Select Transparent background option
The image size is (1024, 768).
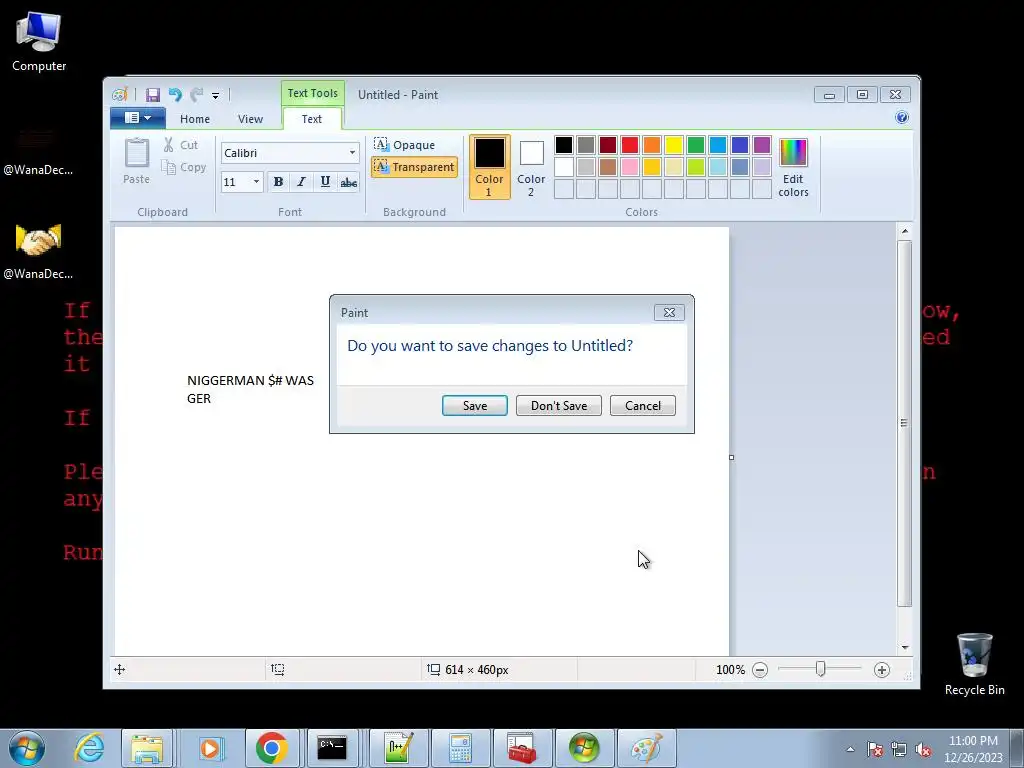click(414, 167)
